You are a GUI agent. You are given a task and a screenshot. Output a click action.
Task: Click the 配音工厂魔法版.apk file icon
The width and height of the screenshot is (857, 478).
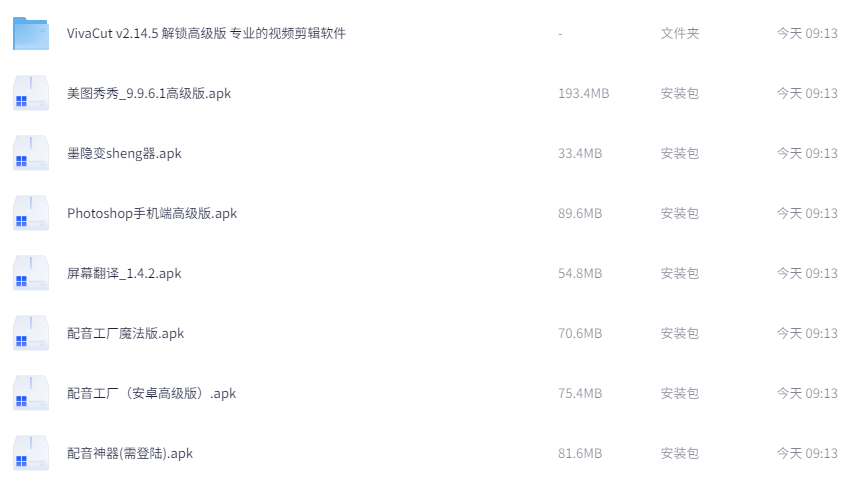(31, 334)
